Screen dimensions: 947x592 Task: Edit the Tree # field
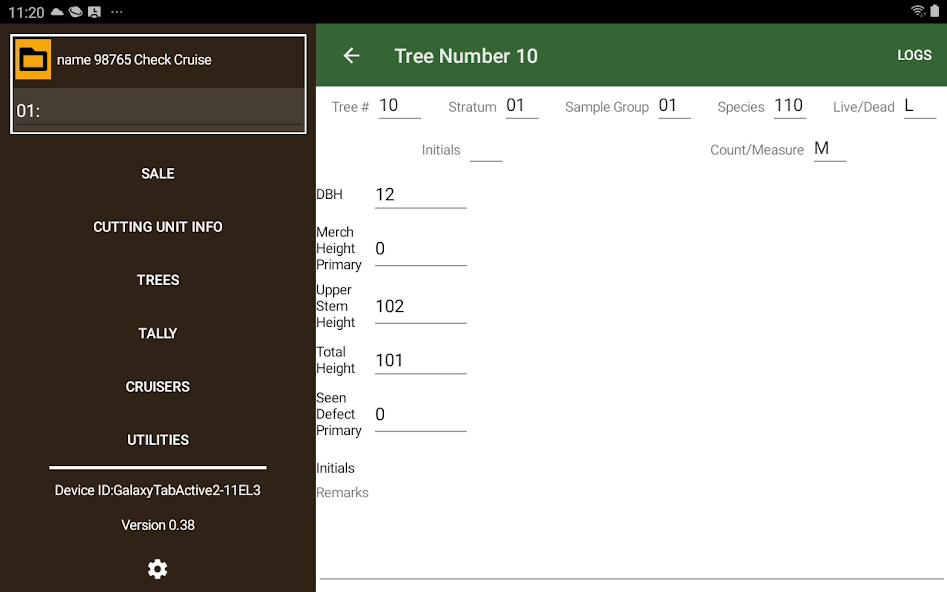(x=399, y=106)
